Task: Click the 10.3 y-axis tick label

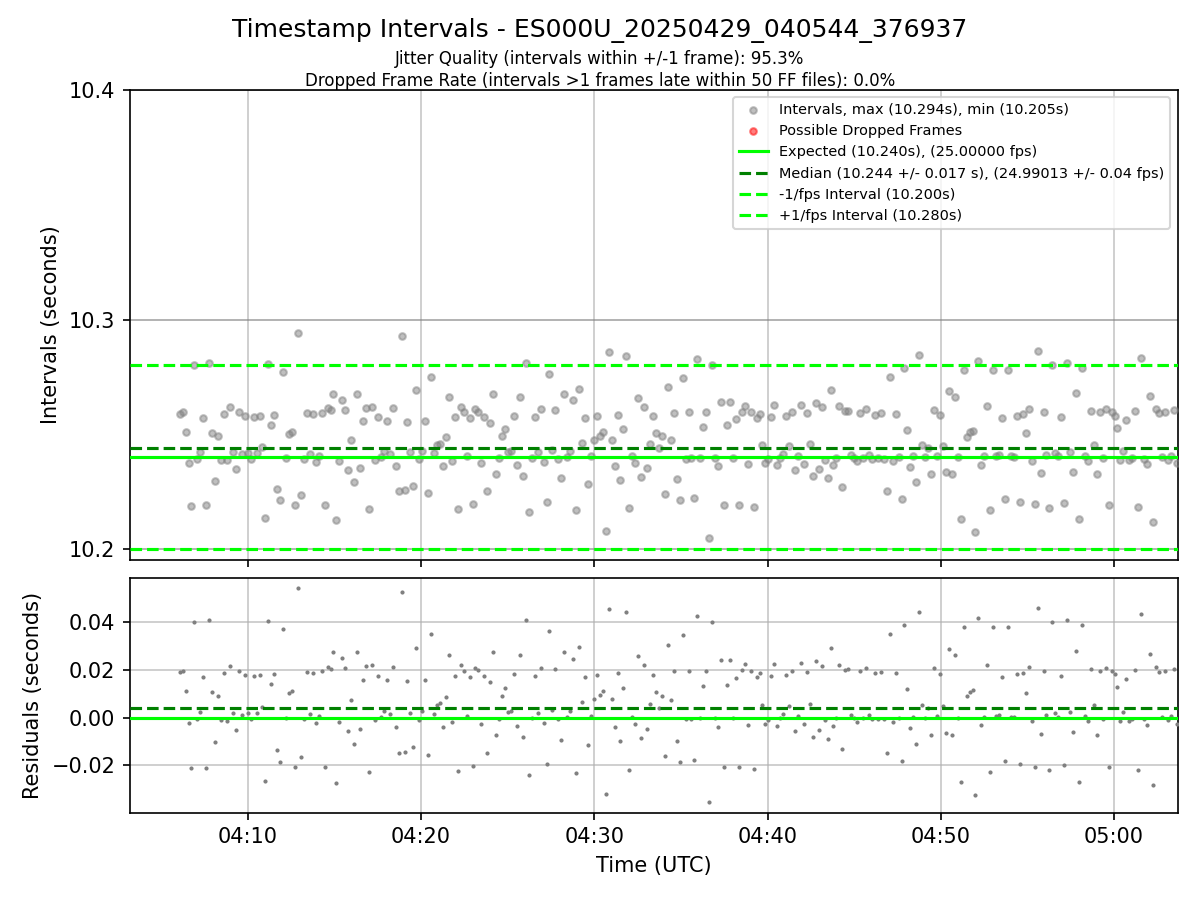Action: pyautogui.click(x=94, y=320)
